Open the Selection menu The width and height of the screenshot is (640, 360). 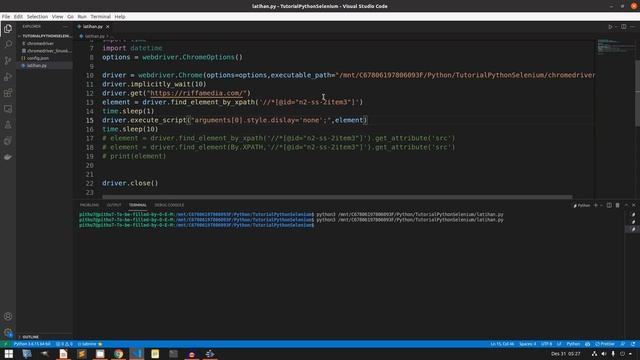click(37, 17)
